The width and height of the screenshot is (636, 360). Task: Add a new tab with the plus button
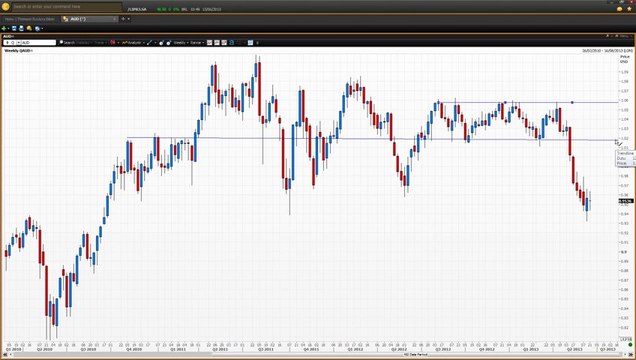[123, 19]
